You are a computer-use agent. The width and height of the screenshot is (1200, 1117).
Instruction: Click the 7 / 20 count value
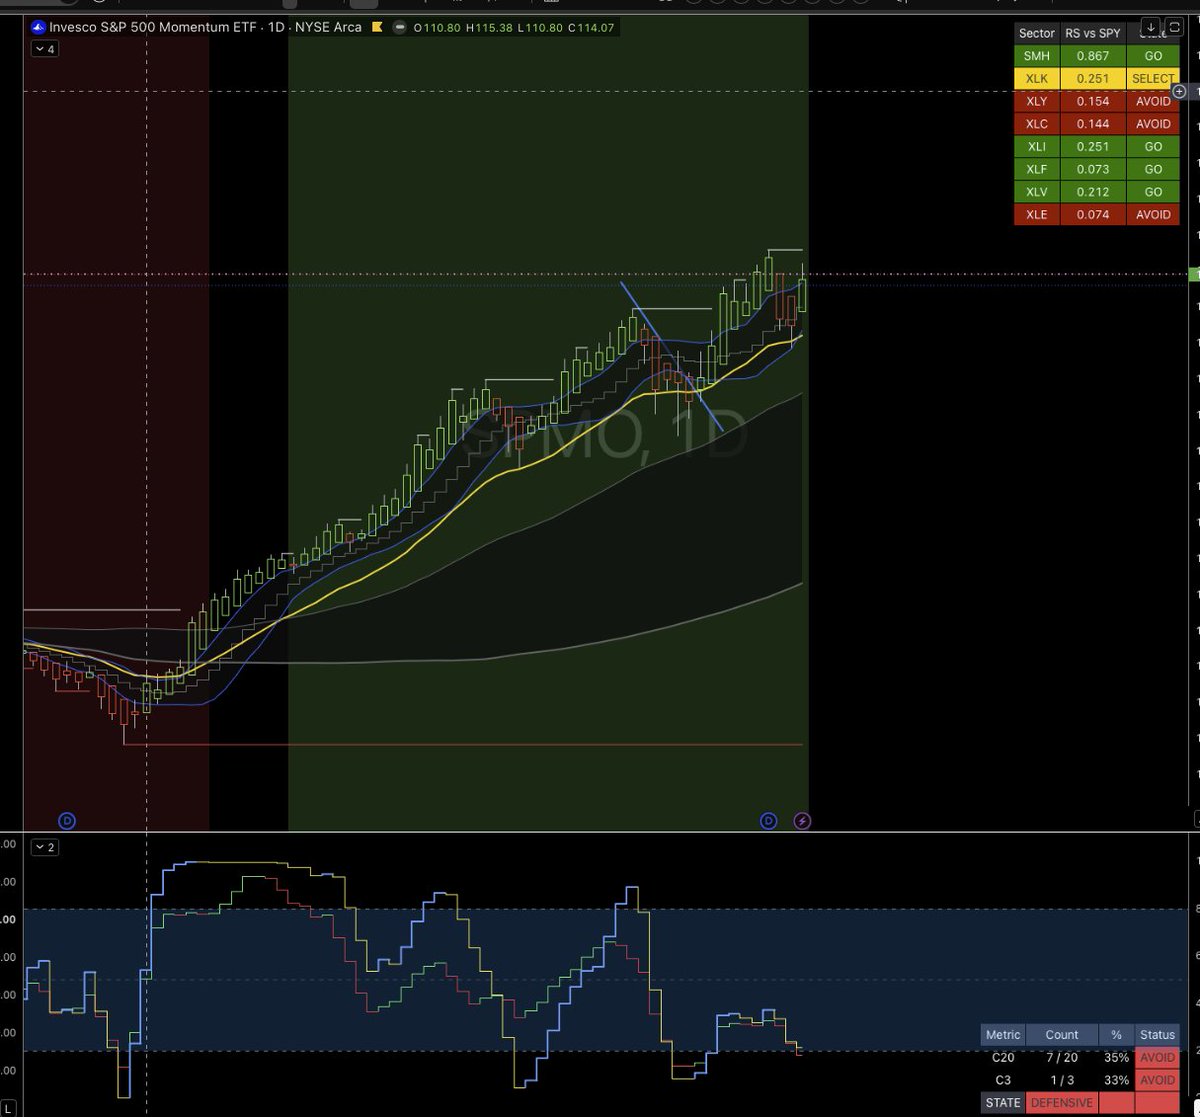pyautogui.click(x=1062, y=1057)
